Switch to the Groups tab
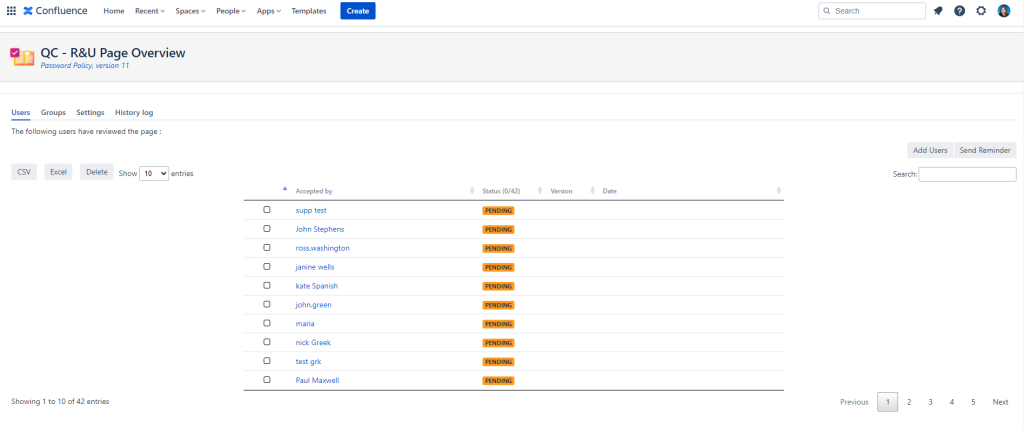Screen dimensions: 1024x431 53,112
